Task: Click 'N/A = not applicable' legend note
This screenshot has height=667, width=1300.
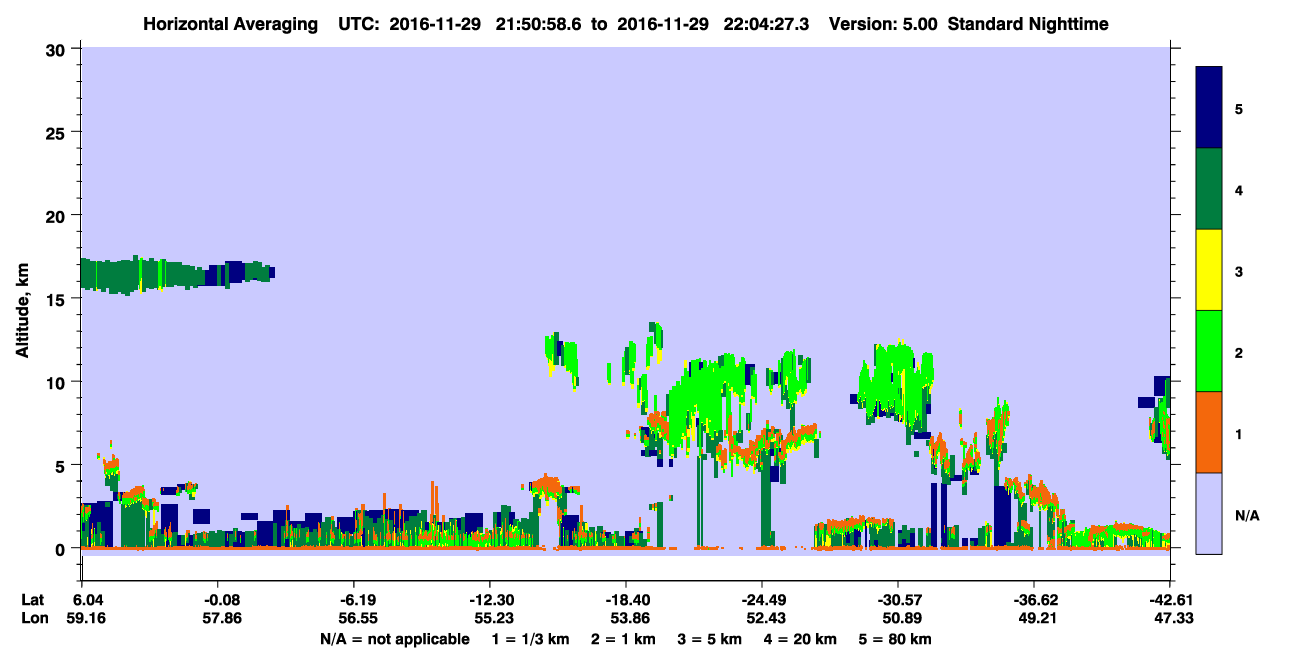Action: tap(394, 639)
